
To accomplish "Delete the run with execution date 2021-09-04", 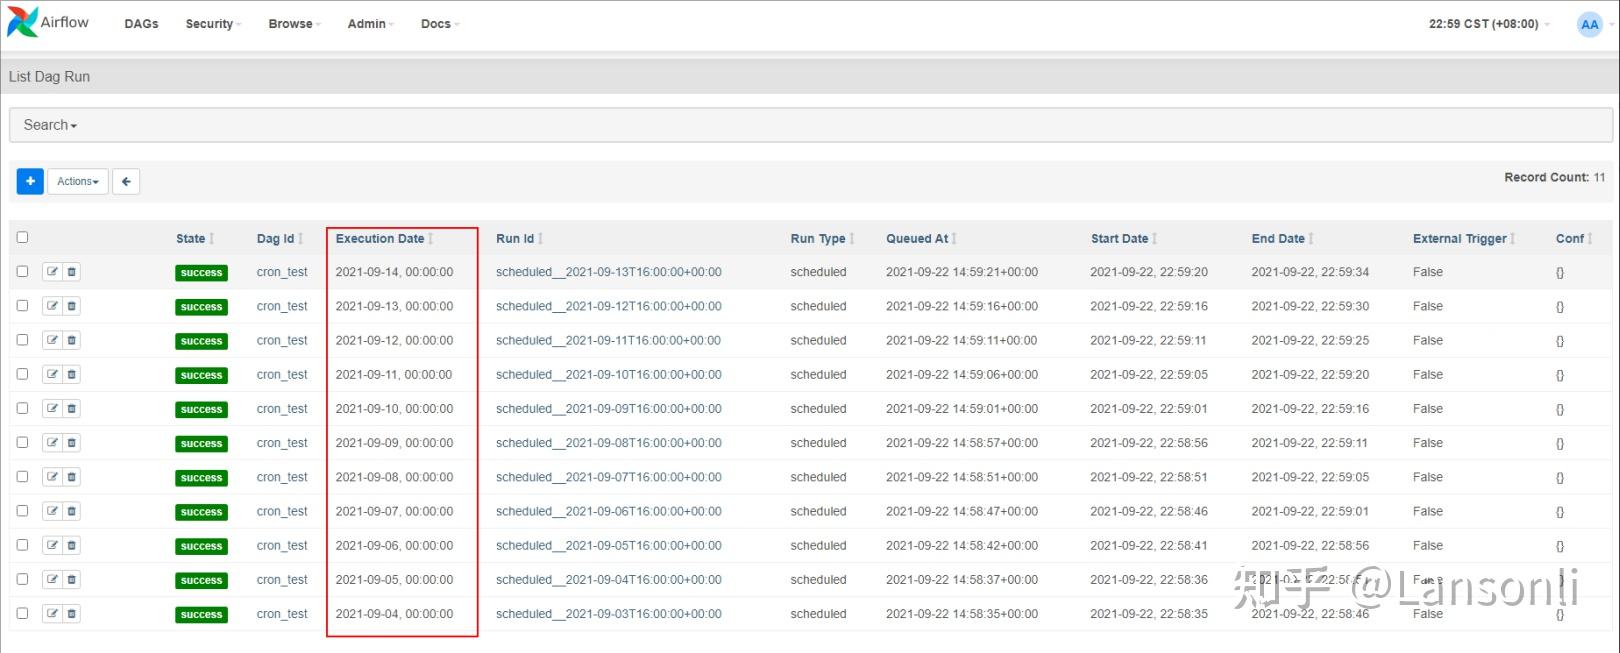I will tap(72, 613).
